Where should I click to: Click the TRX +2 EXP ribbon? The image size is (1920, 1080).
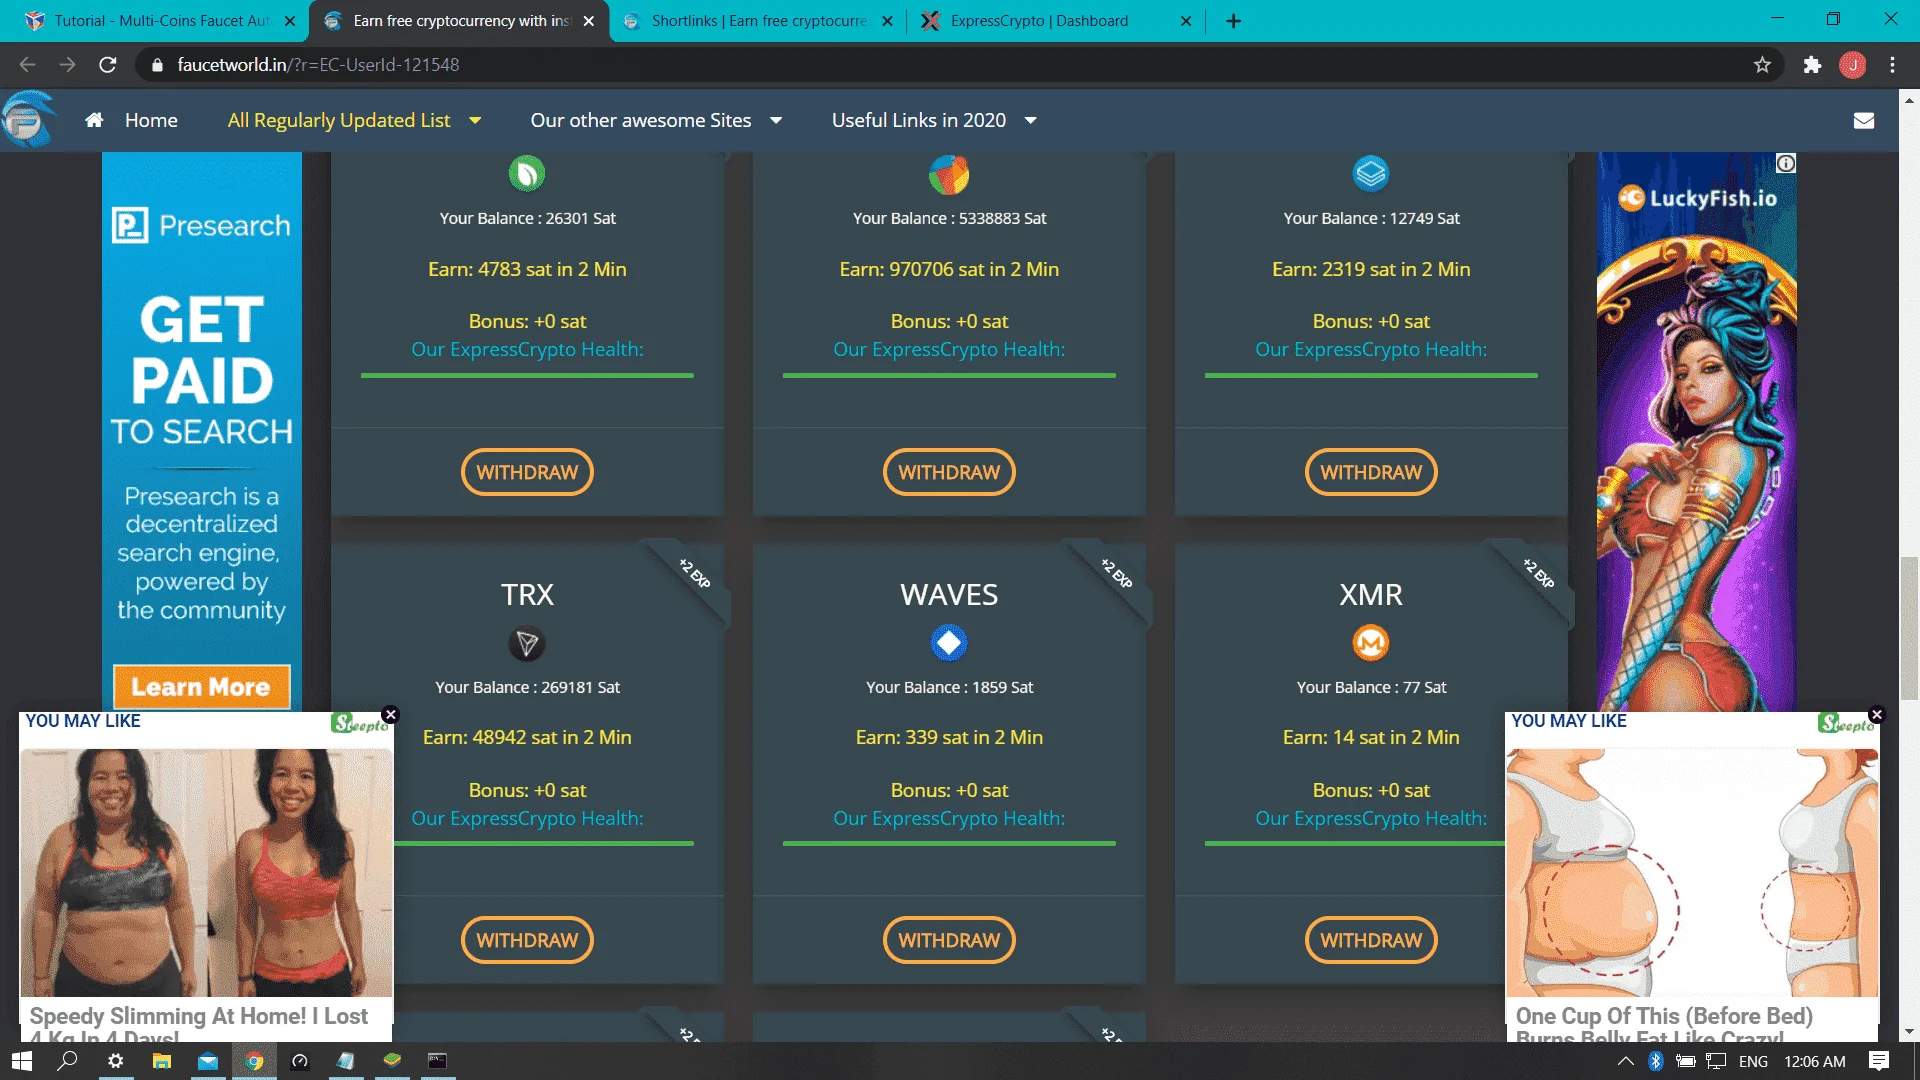pos(695,574)
